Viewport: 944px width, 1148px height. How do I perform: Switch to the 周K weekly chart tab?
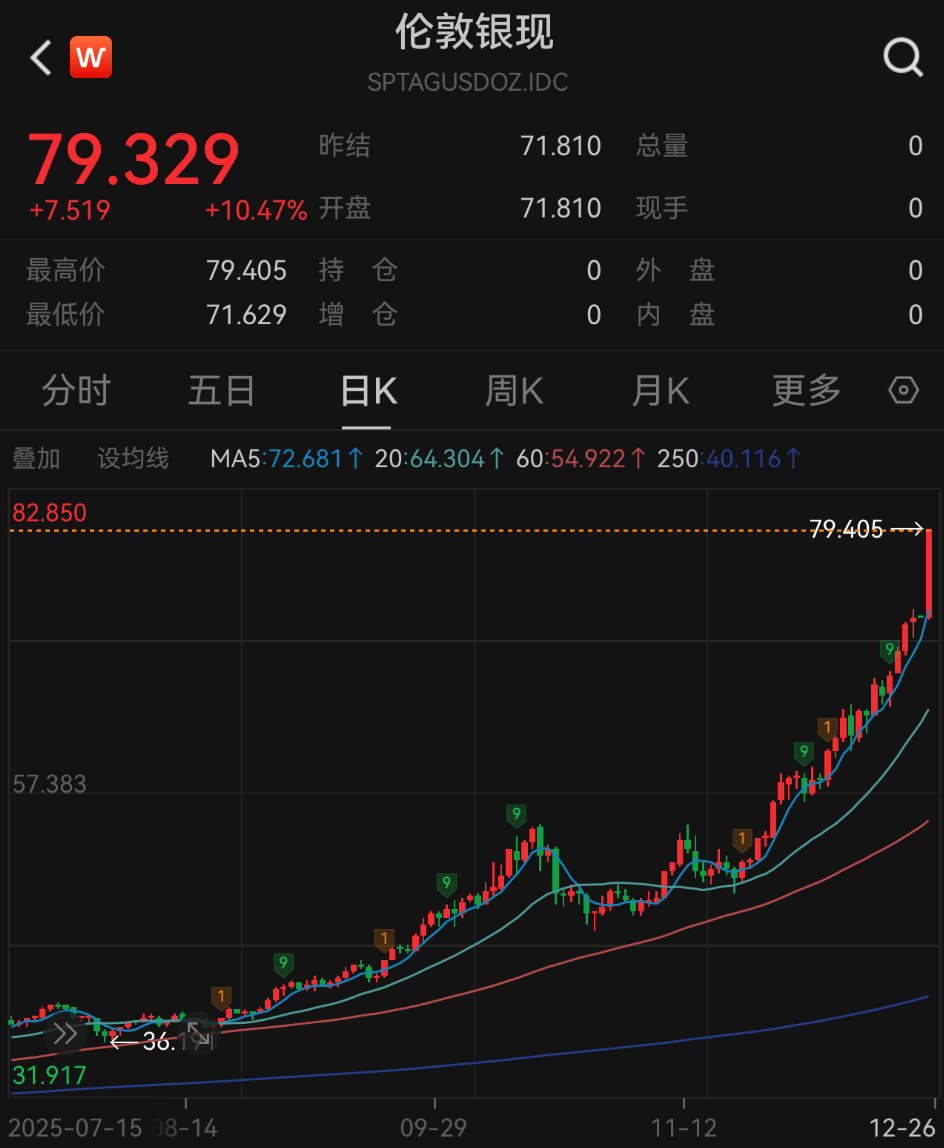pos(513,391)
